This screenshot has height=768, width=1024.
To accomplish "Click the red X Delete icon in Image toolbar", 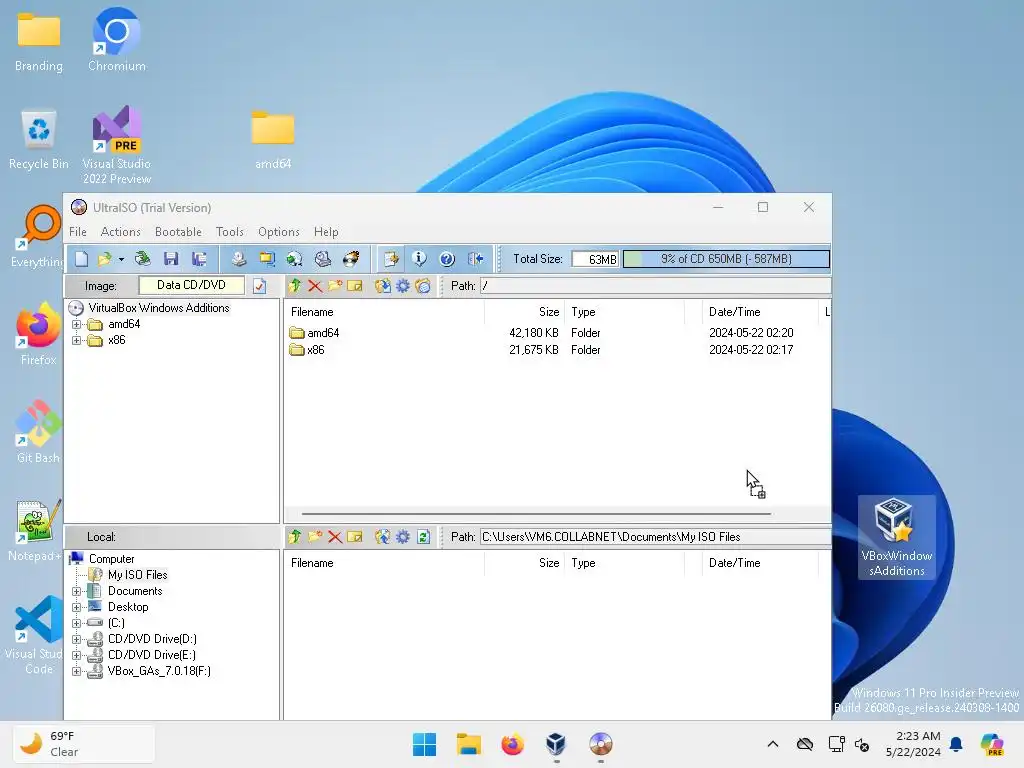I will 315,286.
